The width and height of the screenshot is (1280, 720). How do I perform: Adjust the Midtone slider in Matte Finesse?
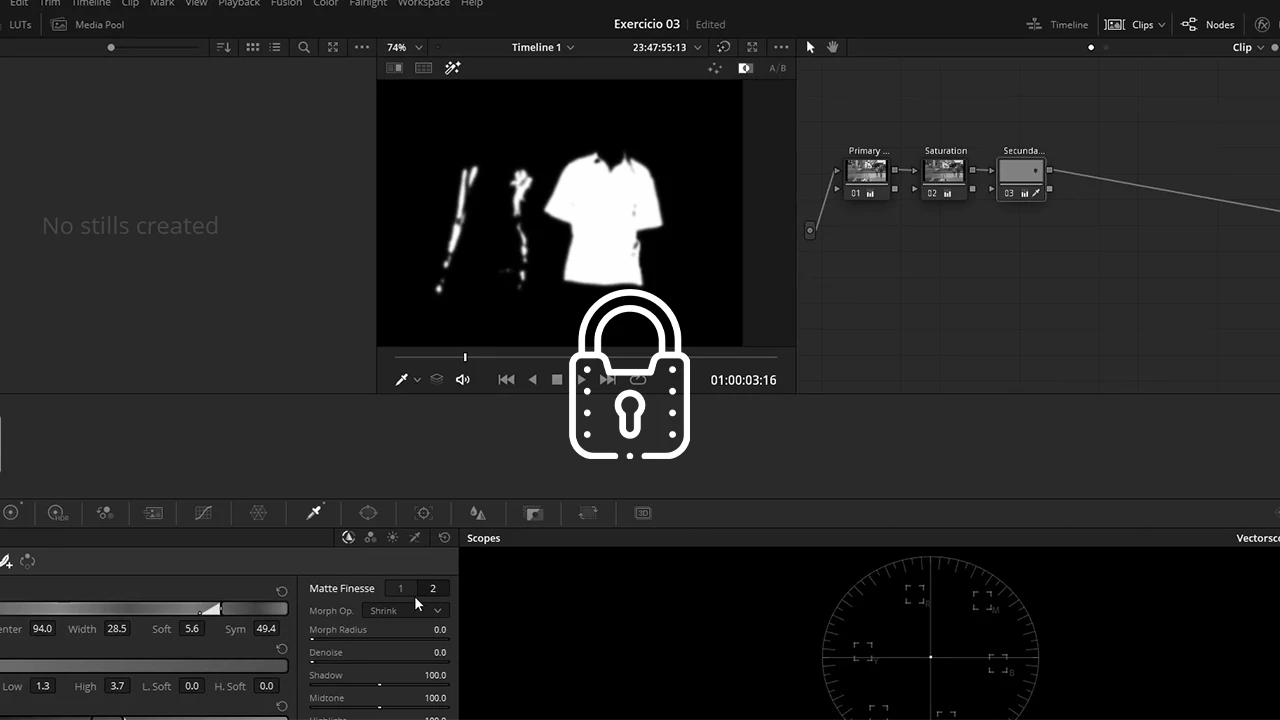[x=379, y=707]
